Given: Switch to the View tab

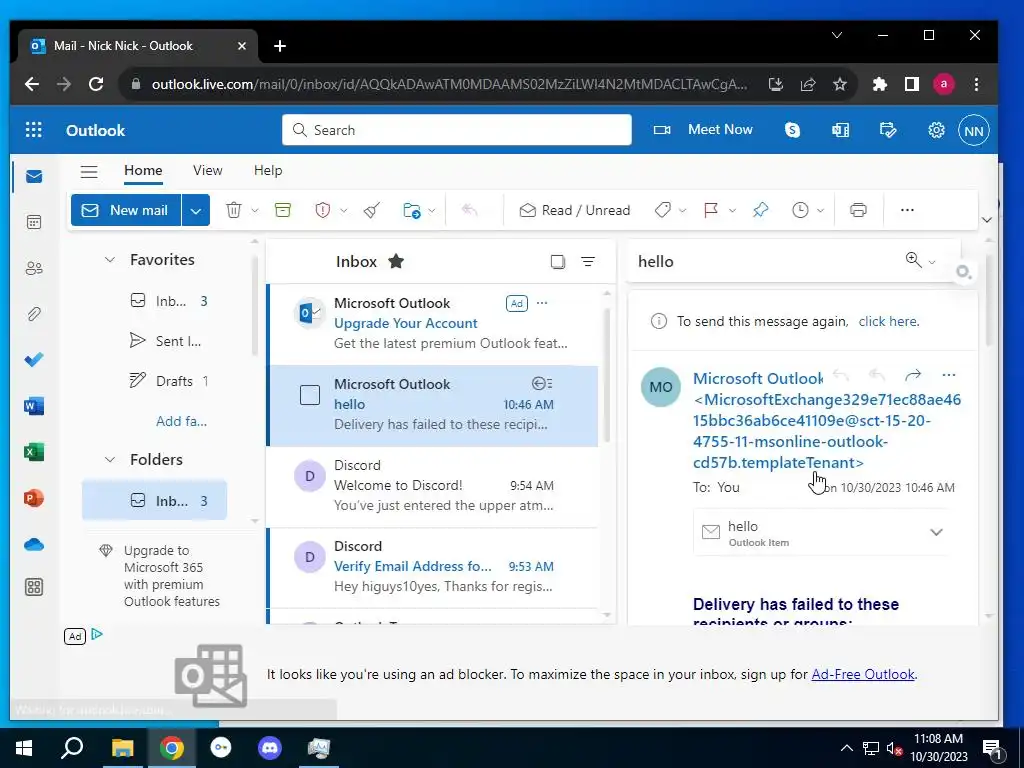Looking at the screenshot, I should pyautogui.click(x=208, y=170).
